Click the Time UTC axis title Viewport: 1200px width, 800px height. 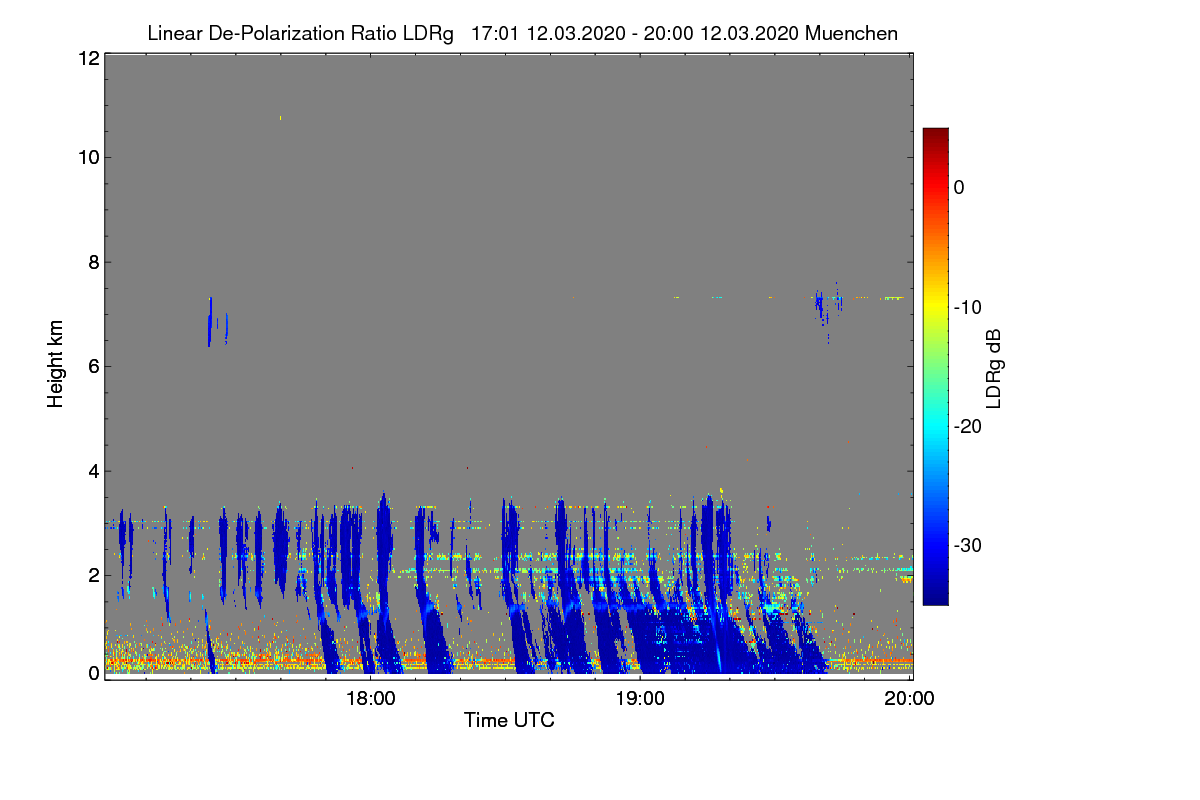pyautogui.click(x=509, y=720)
